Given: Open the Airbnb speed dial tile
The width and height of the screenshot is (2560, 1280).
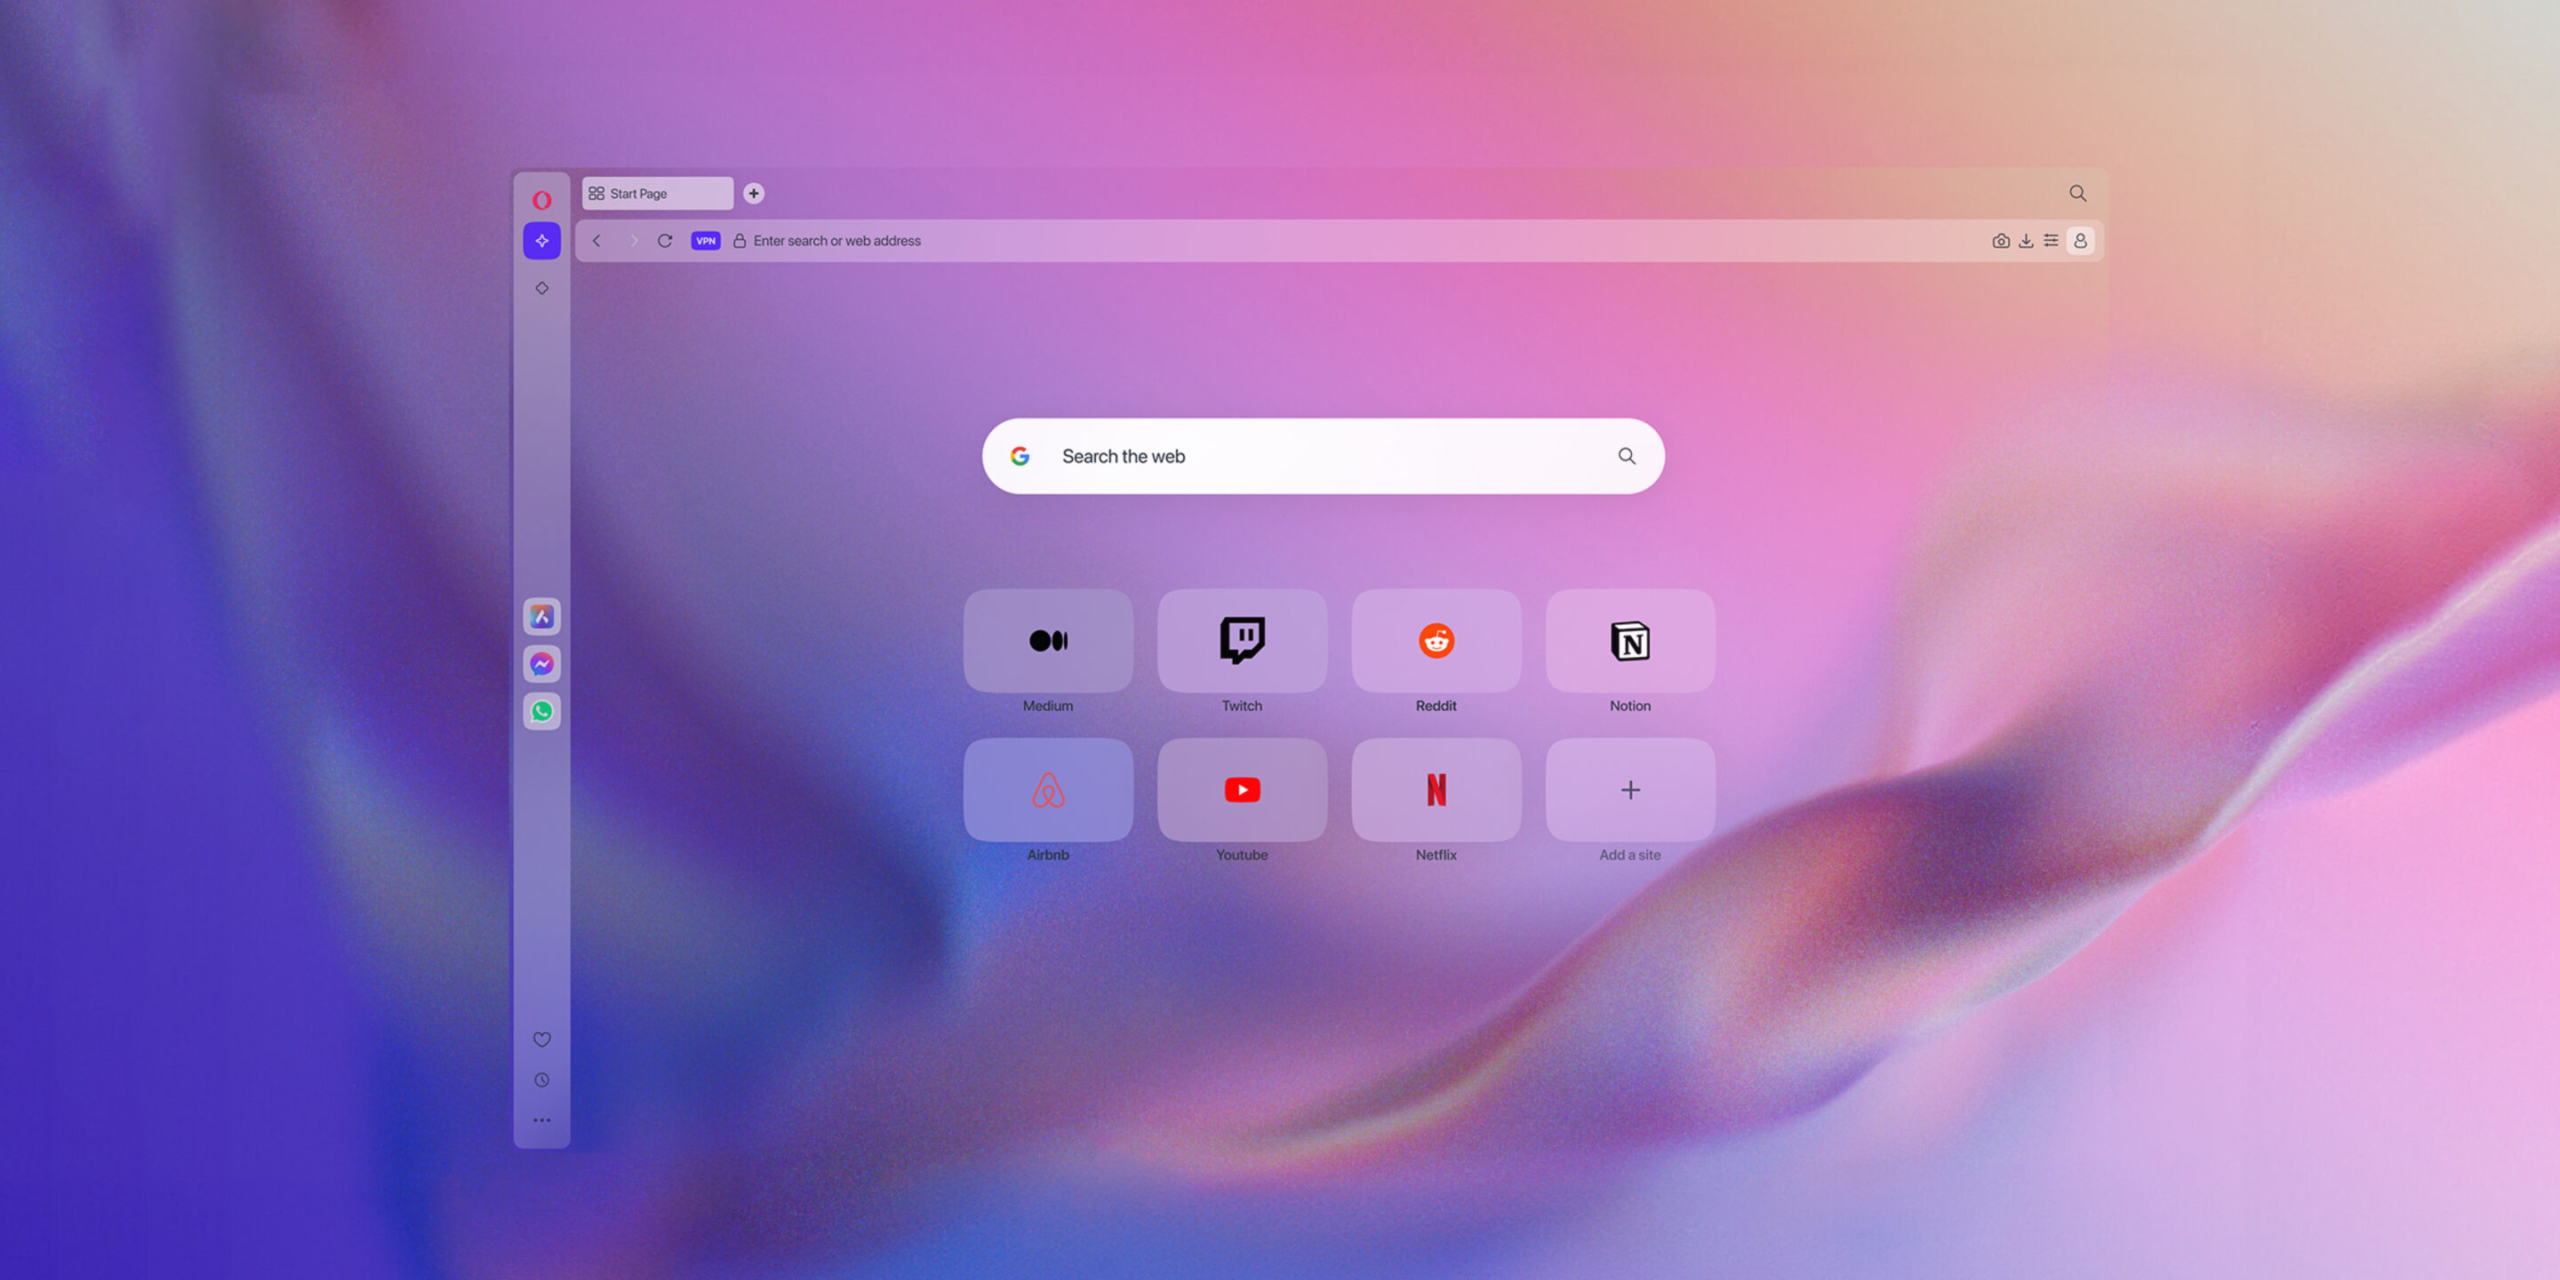Looking at the screenshot, I should [x=1048, y=790].
